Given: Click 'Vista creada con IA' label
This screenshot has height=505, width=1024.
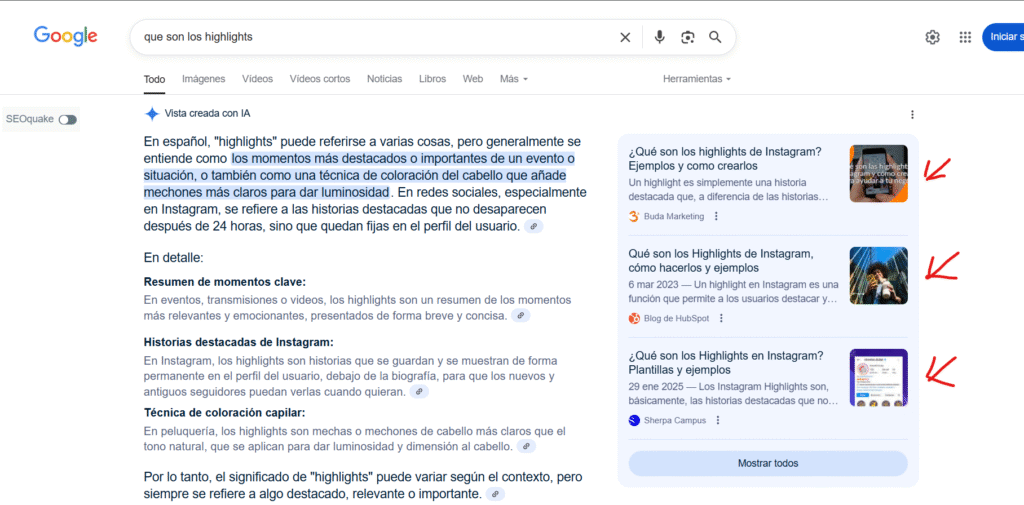Looking at the screenshot, I should 208,114.
